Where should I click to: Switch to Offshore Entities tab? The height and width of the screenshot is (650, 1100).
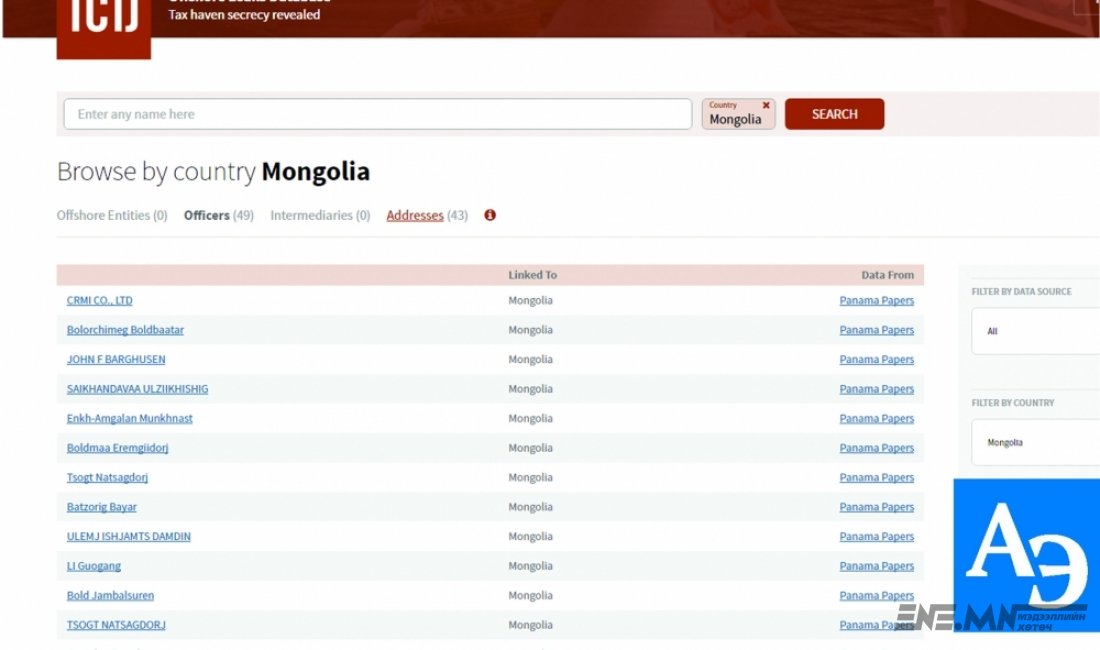tap(112, 215)
